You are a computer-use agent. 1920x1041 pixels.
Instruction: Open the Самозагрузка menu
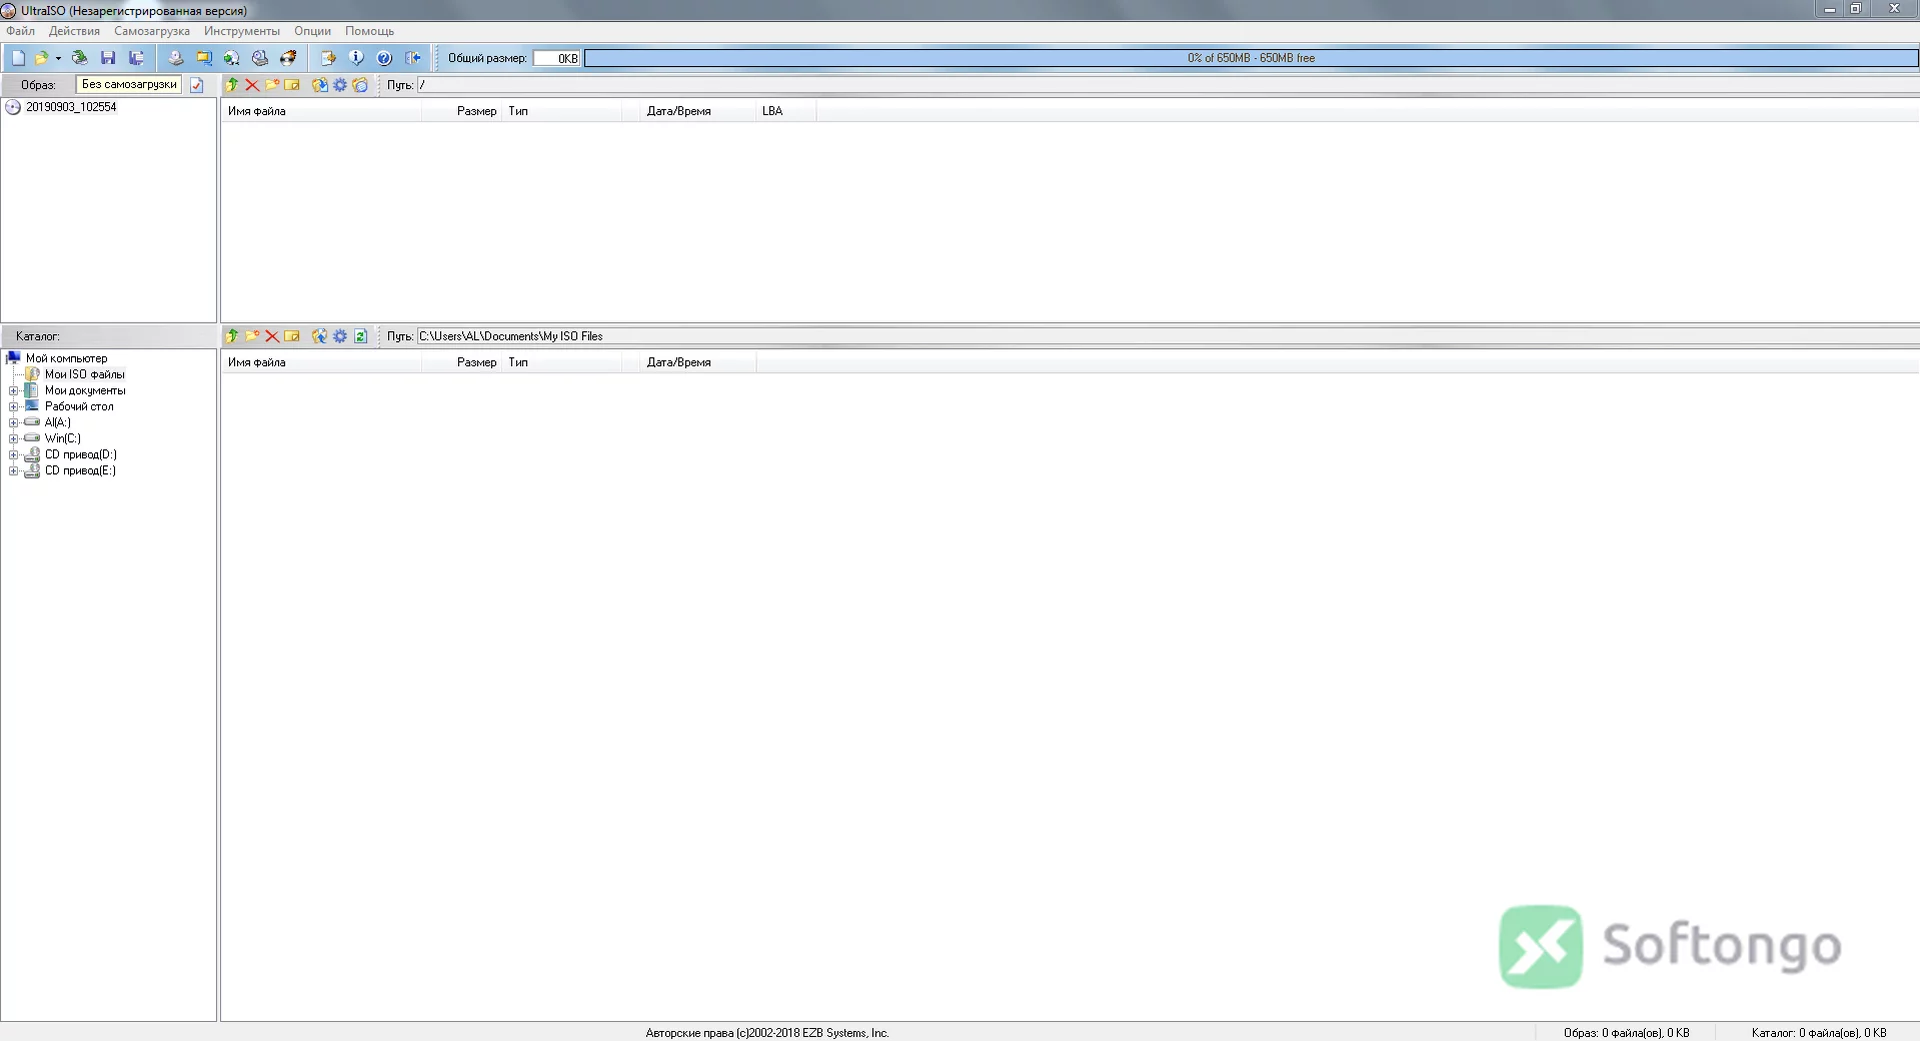pyautogui.click(x=152, y=31)
